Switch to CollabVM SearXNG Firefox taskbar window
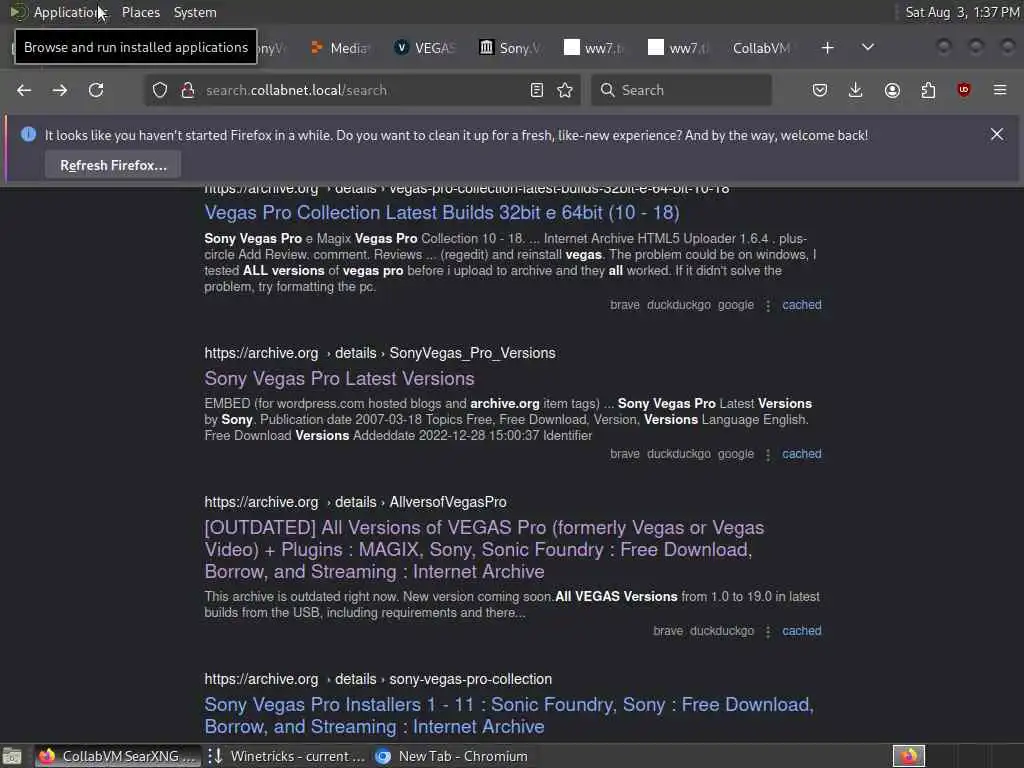 click(117, 756)
